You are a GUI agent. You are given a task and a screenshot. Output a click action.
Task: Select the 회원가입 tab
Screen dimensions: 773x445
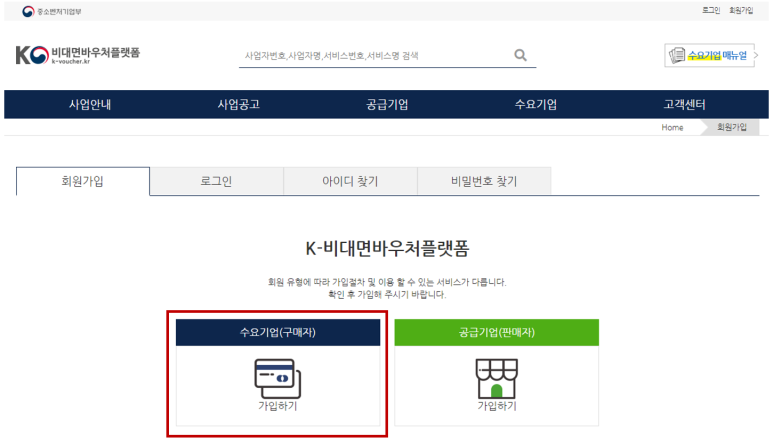83,181
